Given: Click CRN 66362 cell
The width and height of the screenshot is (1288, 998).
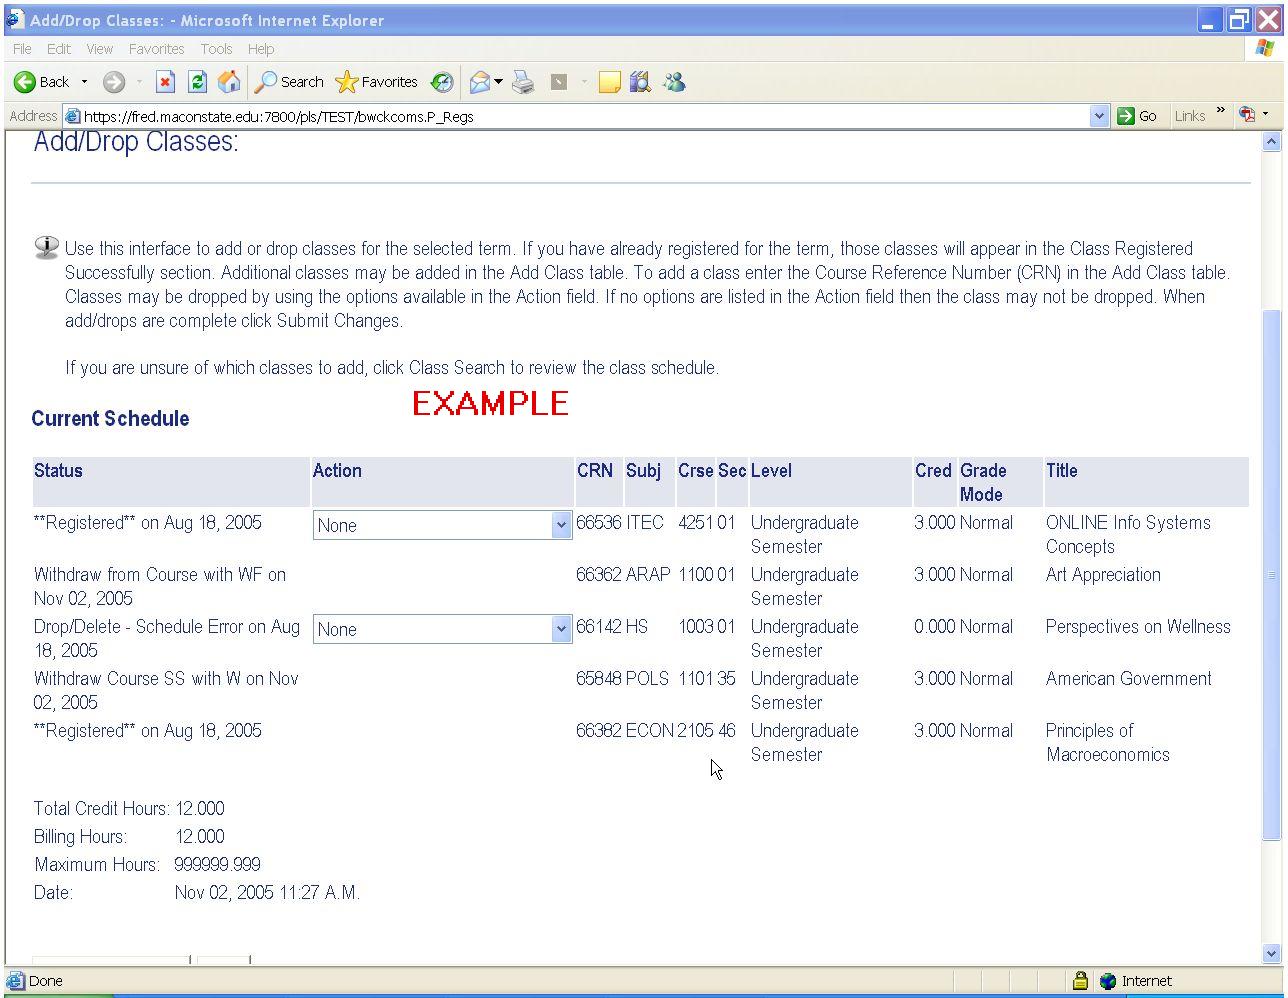Looking at the screenshot, I should tap(599, 575).
